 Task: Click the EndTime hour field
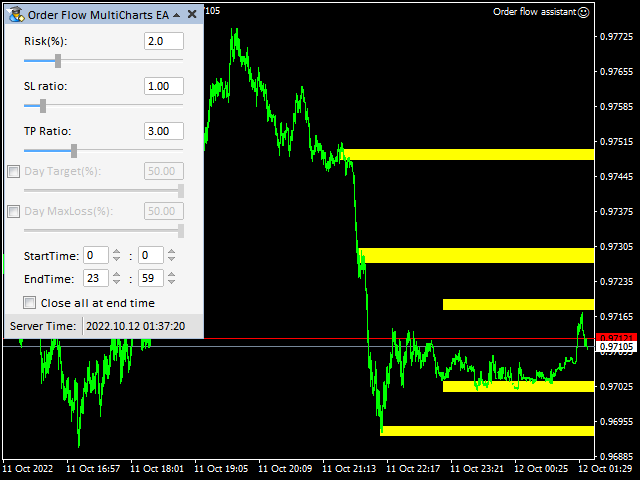[x=96, y=278]
